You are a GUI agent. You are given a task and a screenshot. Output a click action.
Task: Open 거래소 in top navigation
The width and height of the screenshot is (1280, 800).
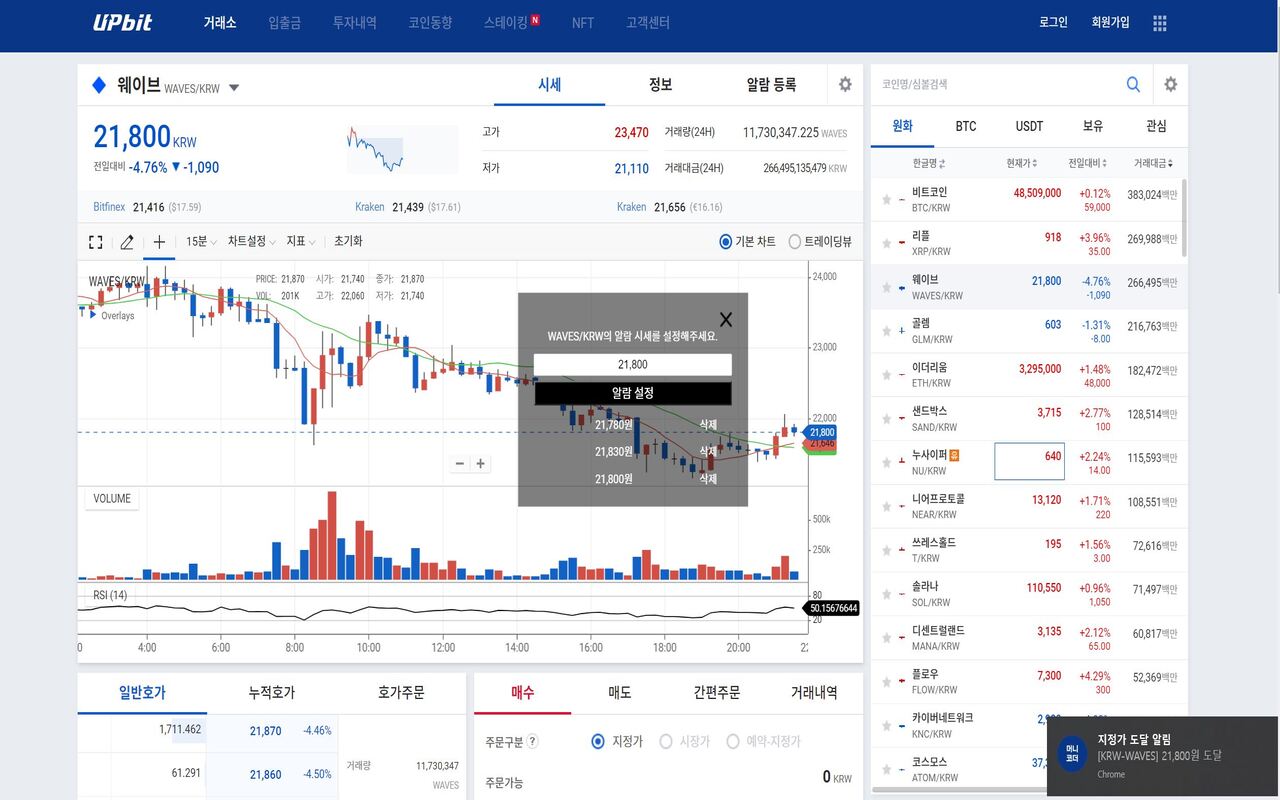220,22
